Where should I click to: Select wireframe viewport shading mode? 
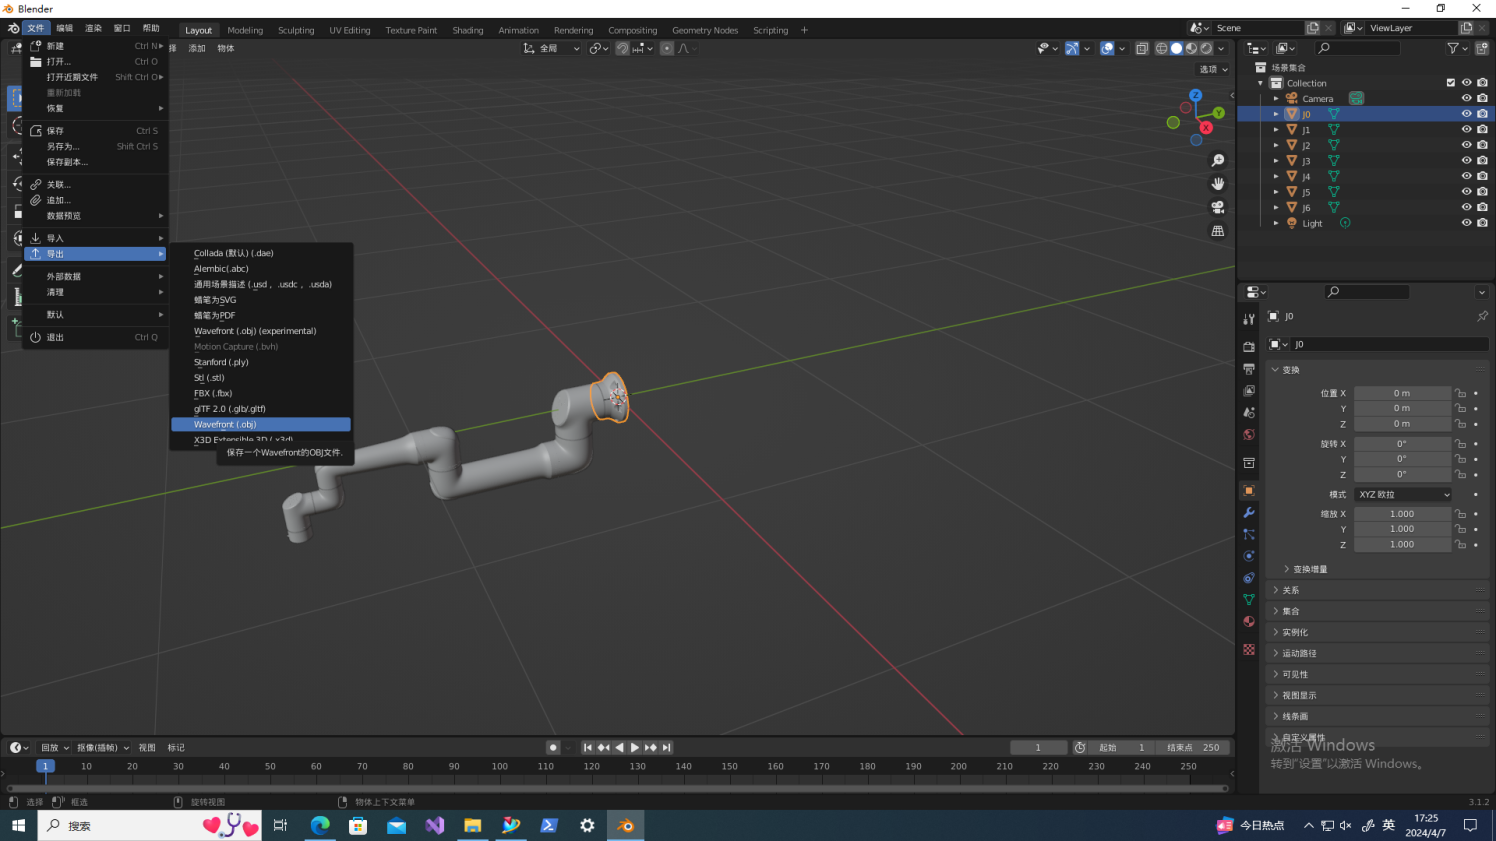coord(1162,48)
